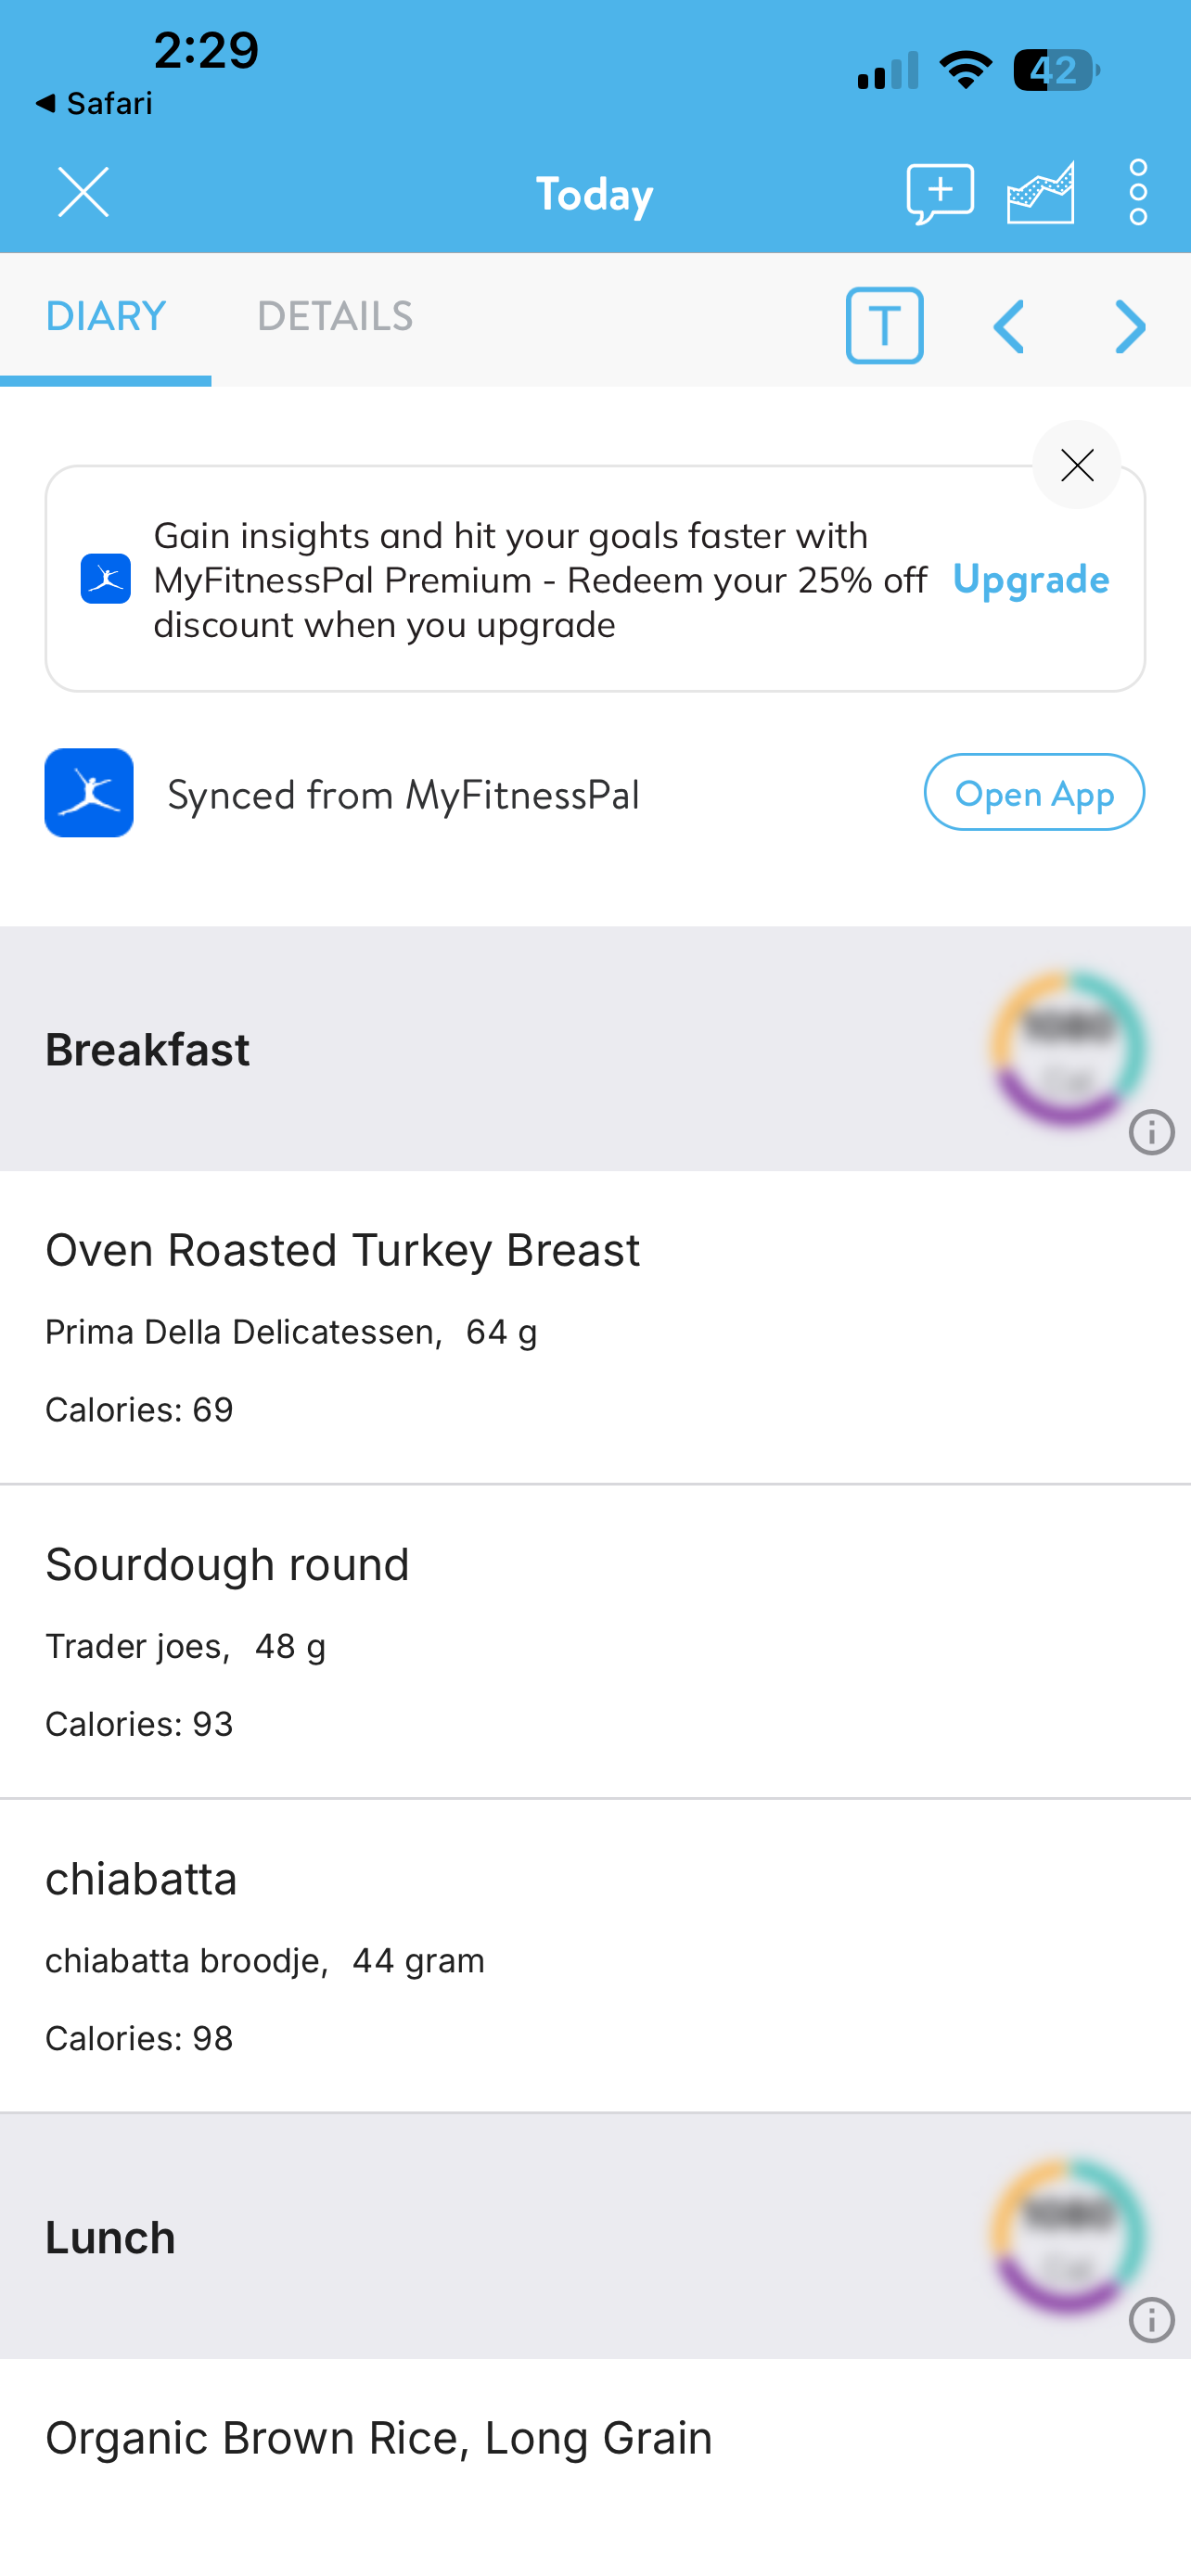Return to Safari via back link
Screen dimensions: 1191x2576
tap(94, 104)
